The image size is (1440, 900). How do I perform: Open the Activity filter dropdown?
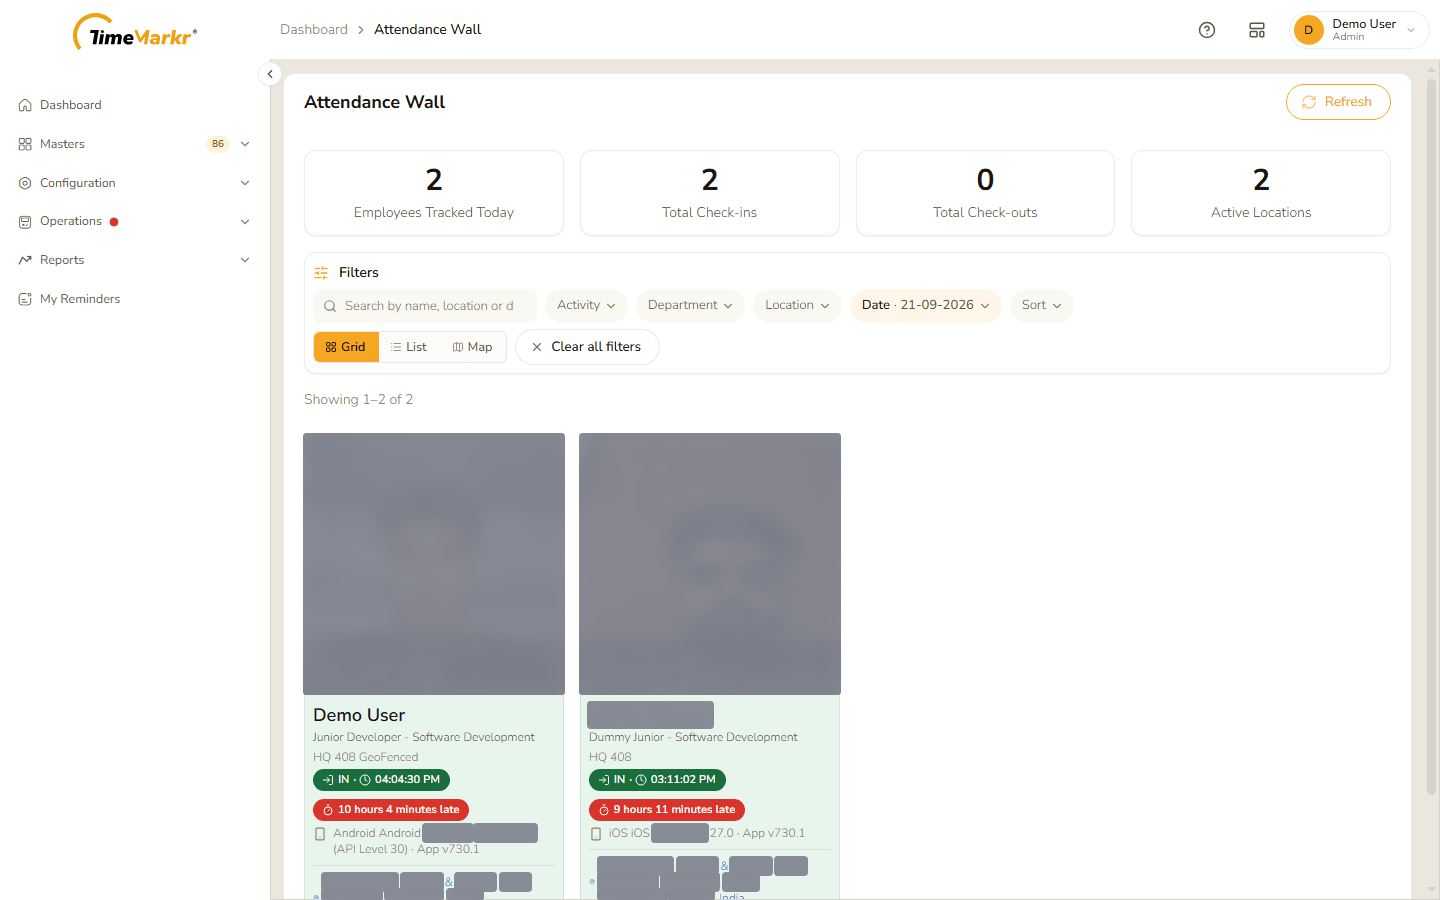tap(586, 306)
